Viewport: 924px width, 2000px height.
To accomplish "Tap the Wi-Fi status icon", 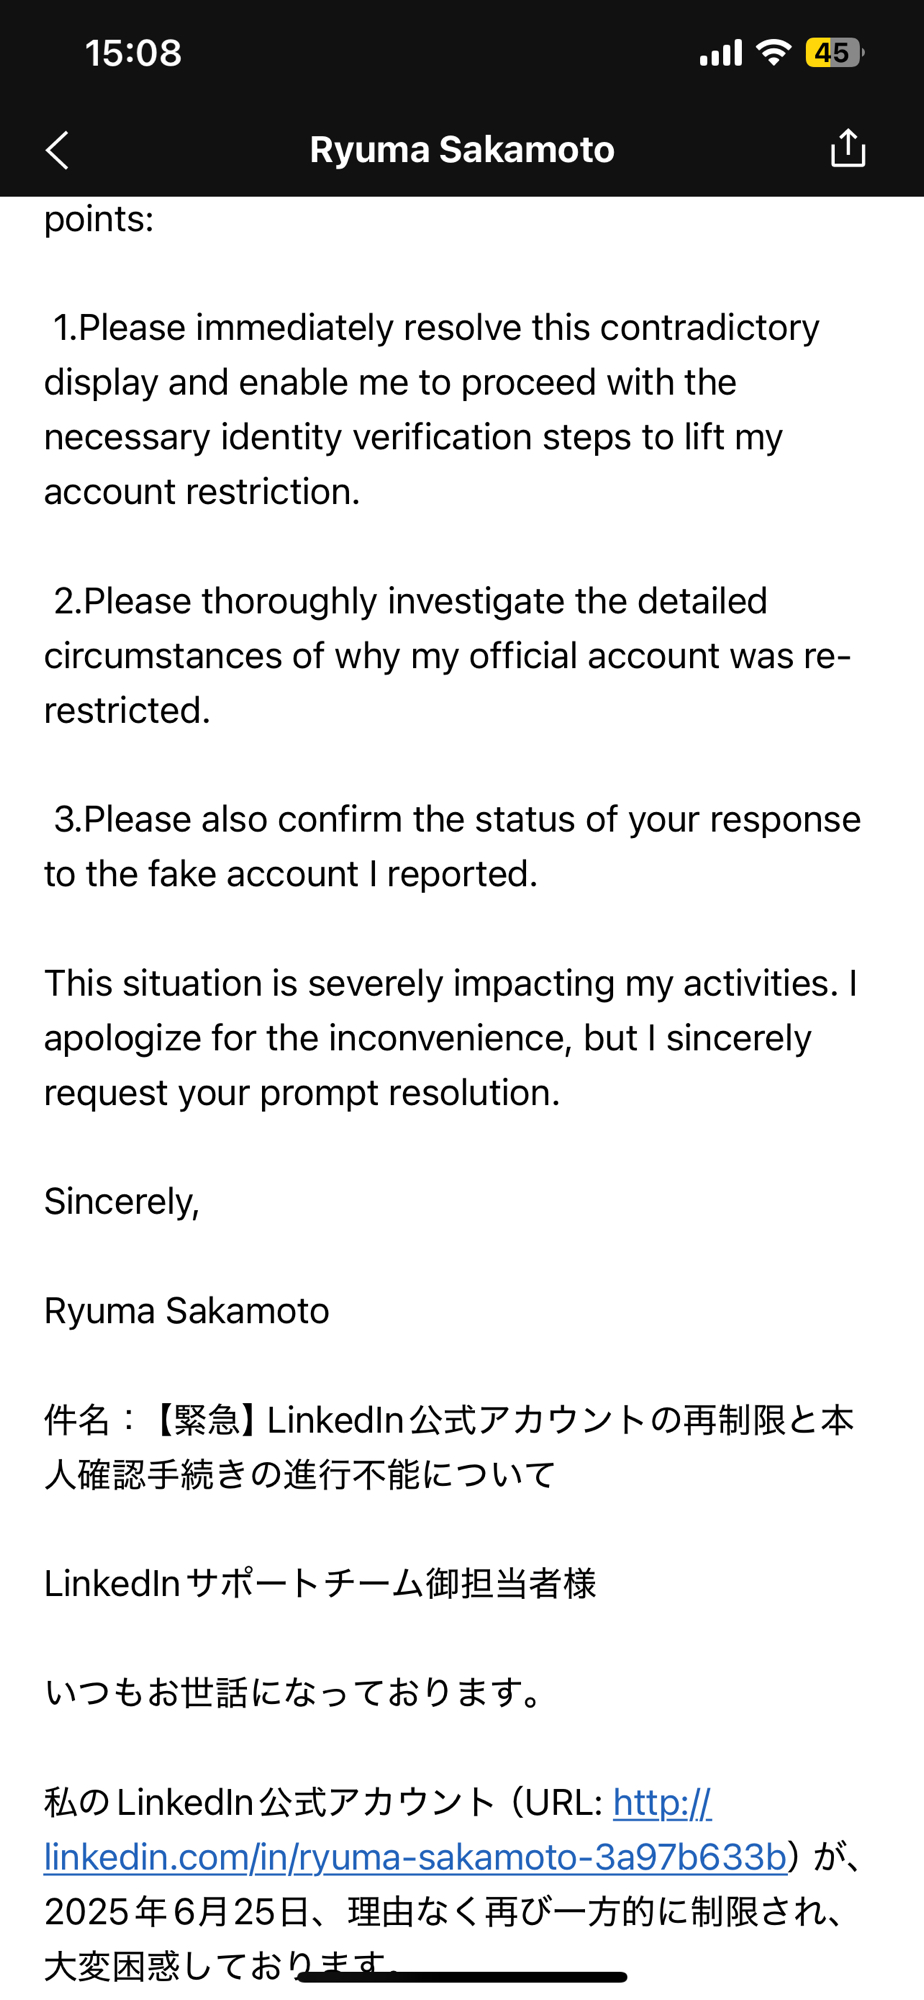I will pyautogui.click(x=773, y=53).
